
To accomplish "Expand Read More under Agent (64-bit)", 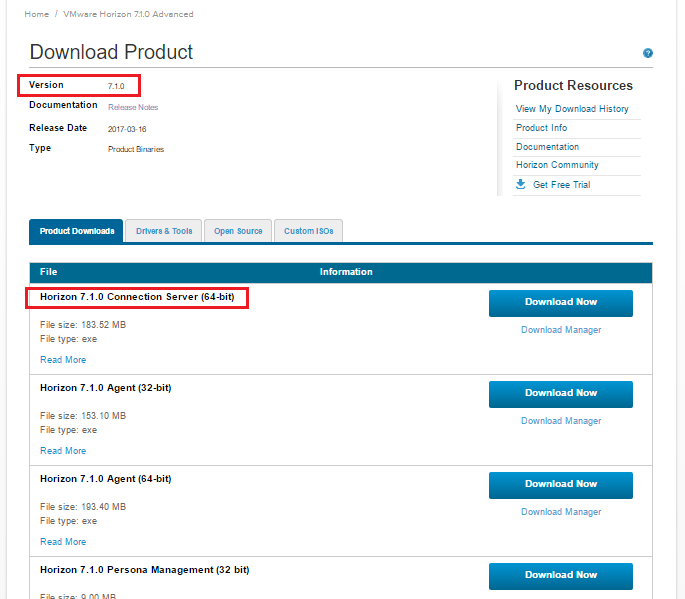I will click(63, 542).
